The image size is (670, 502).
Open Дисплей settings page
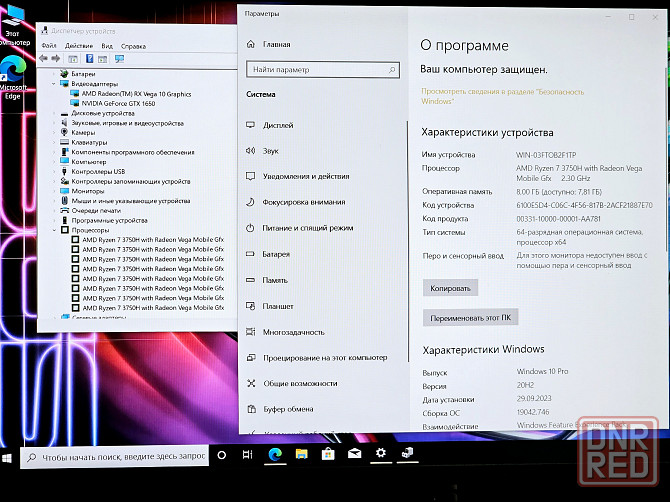coord(270,125)
